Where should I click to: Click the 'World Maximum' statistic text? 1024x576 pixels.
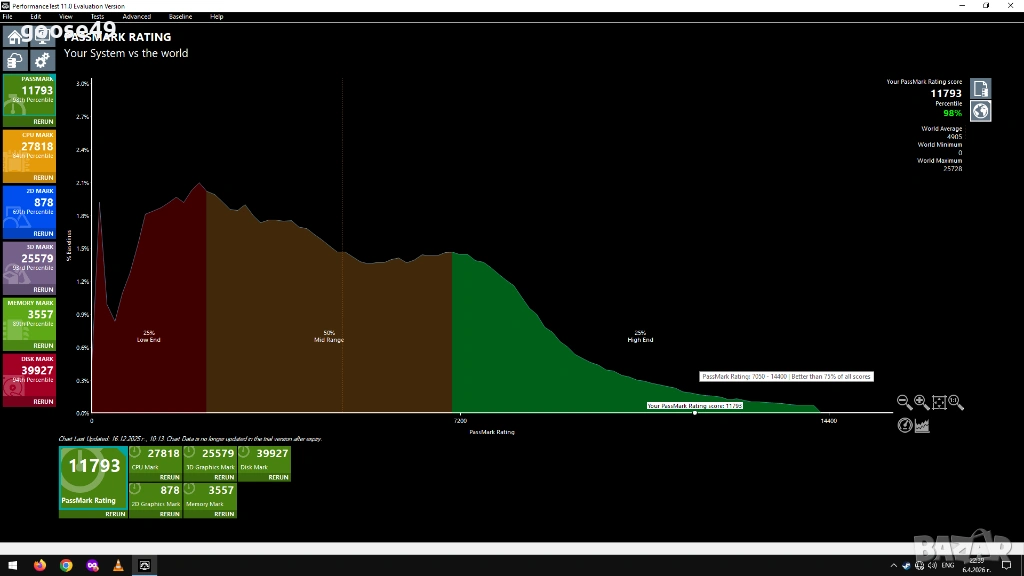(x=939, y=161)
